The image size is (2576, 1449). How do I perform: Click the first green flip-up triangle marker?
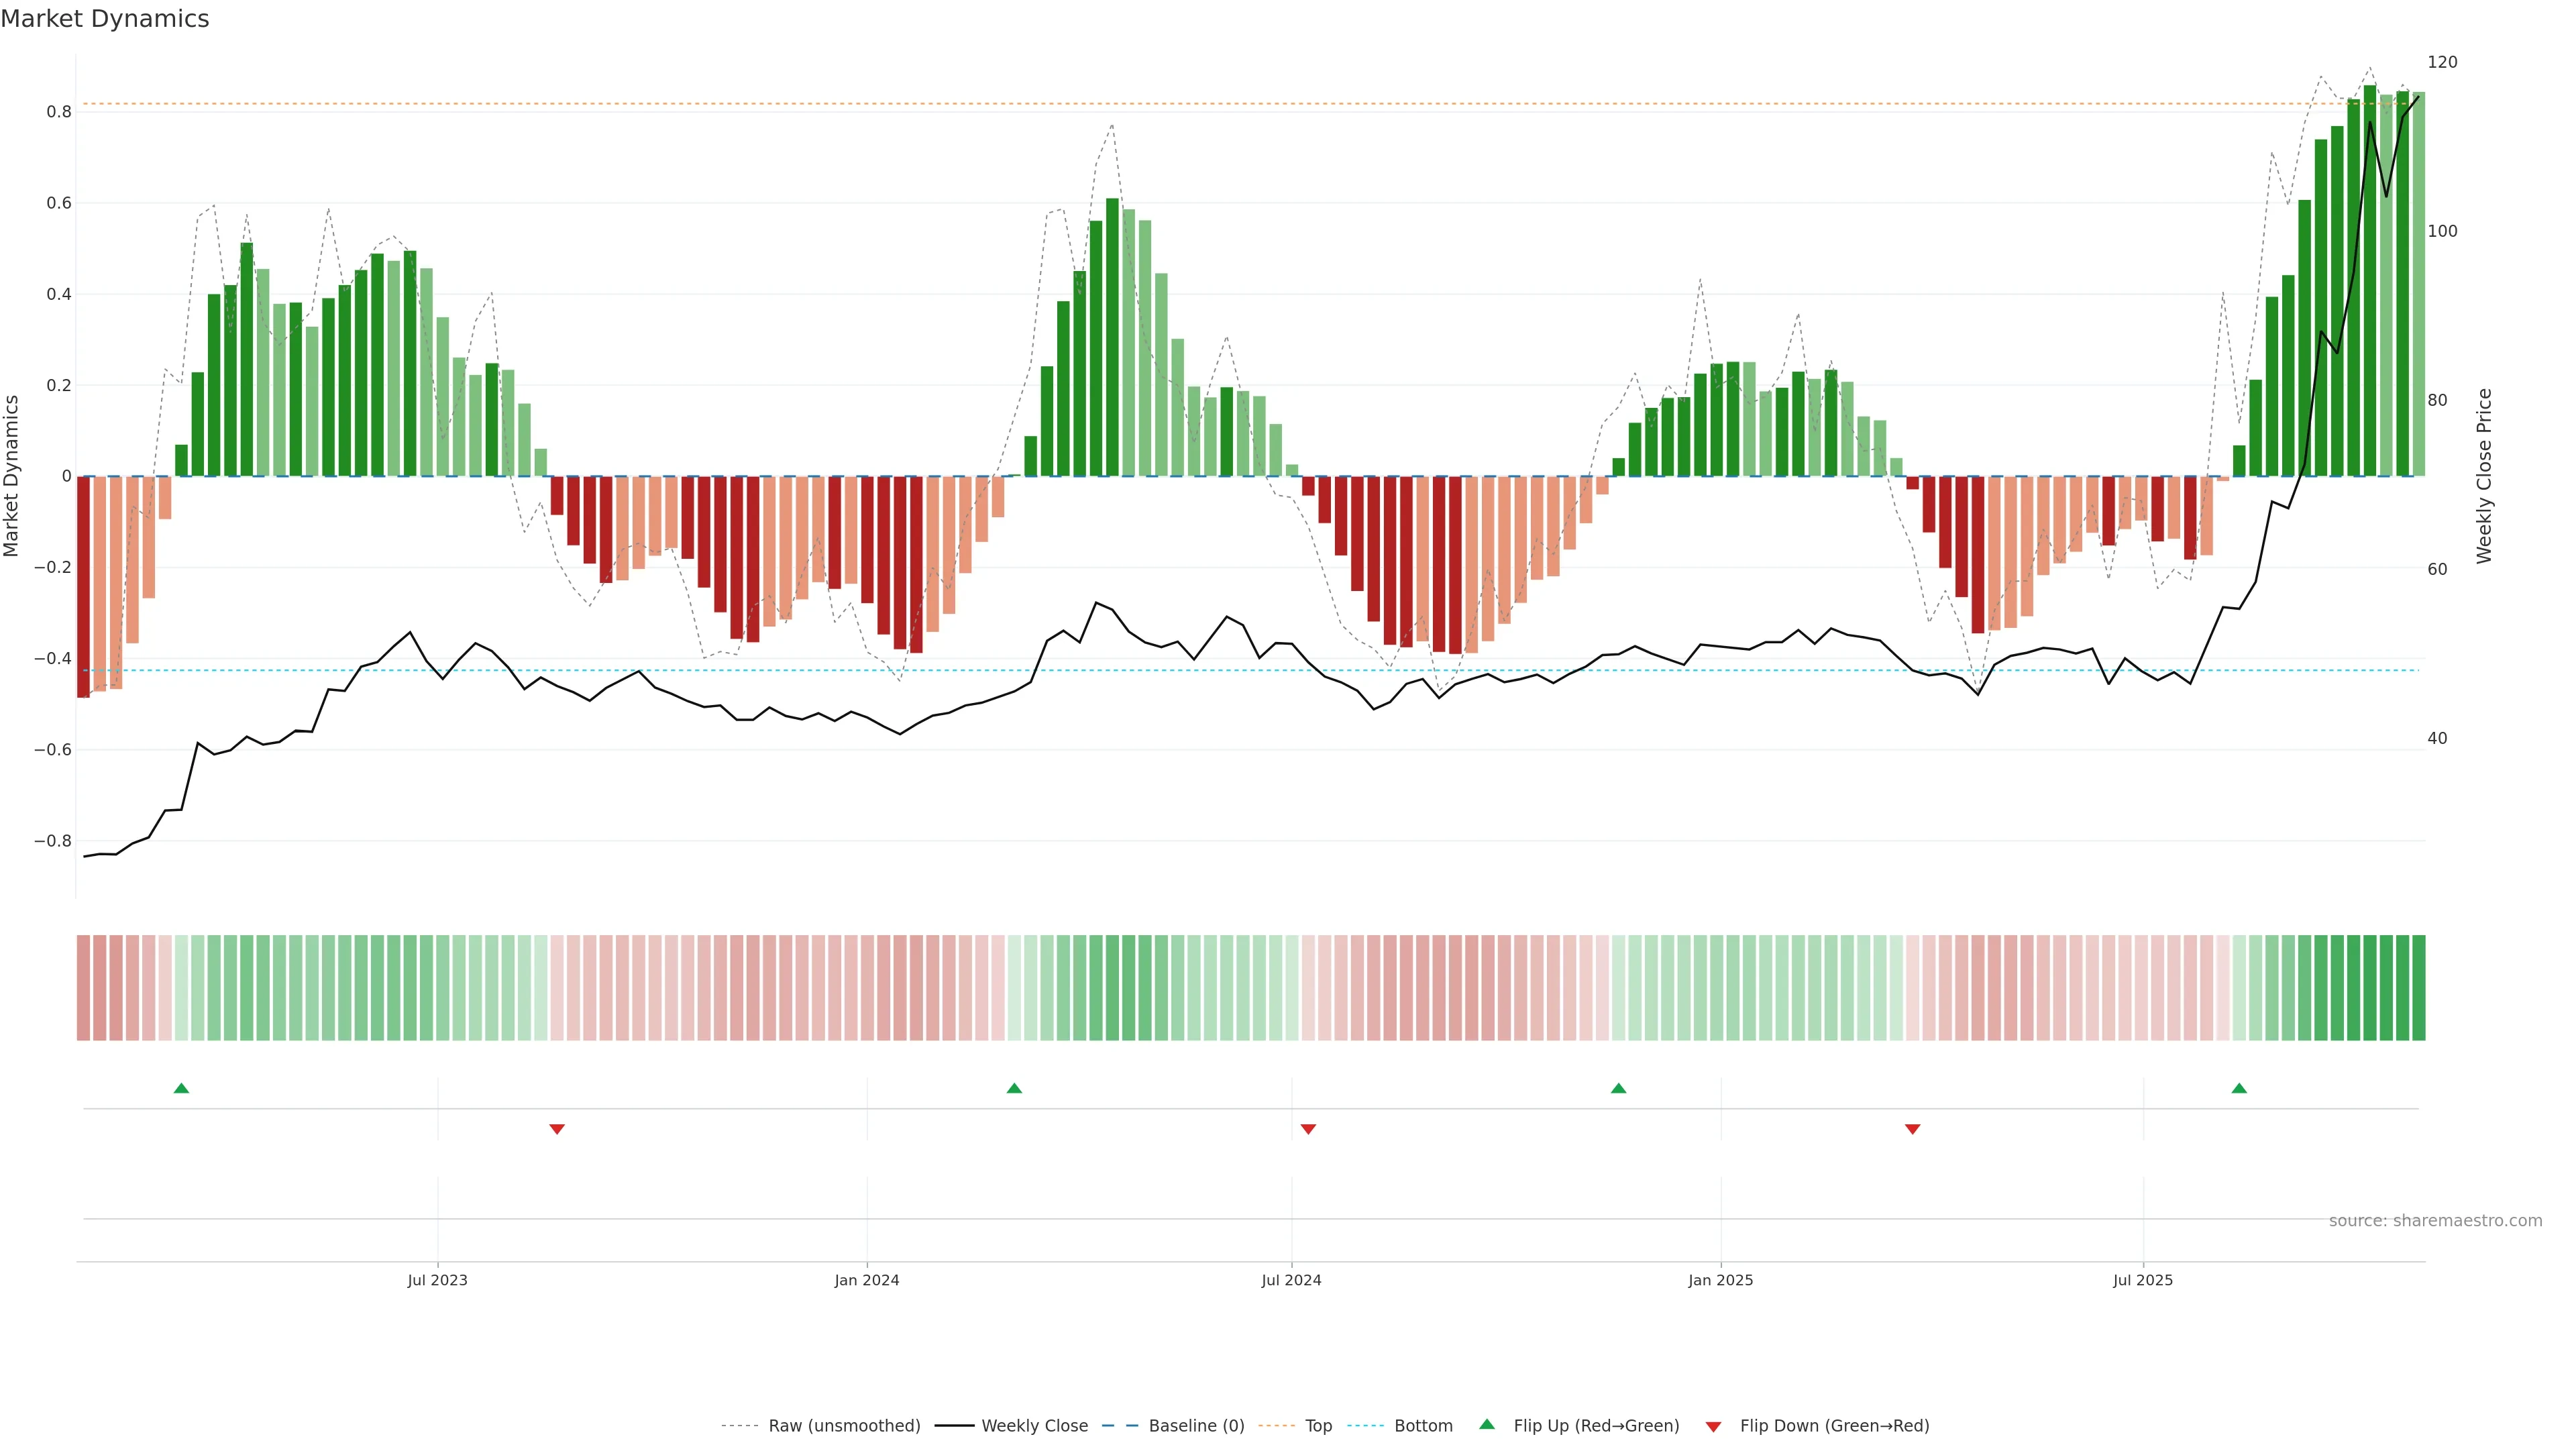click(181, 1088)
